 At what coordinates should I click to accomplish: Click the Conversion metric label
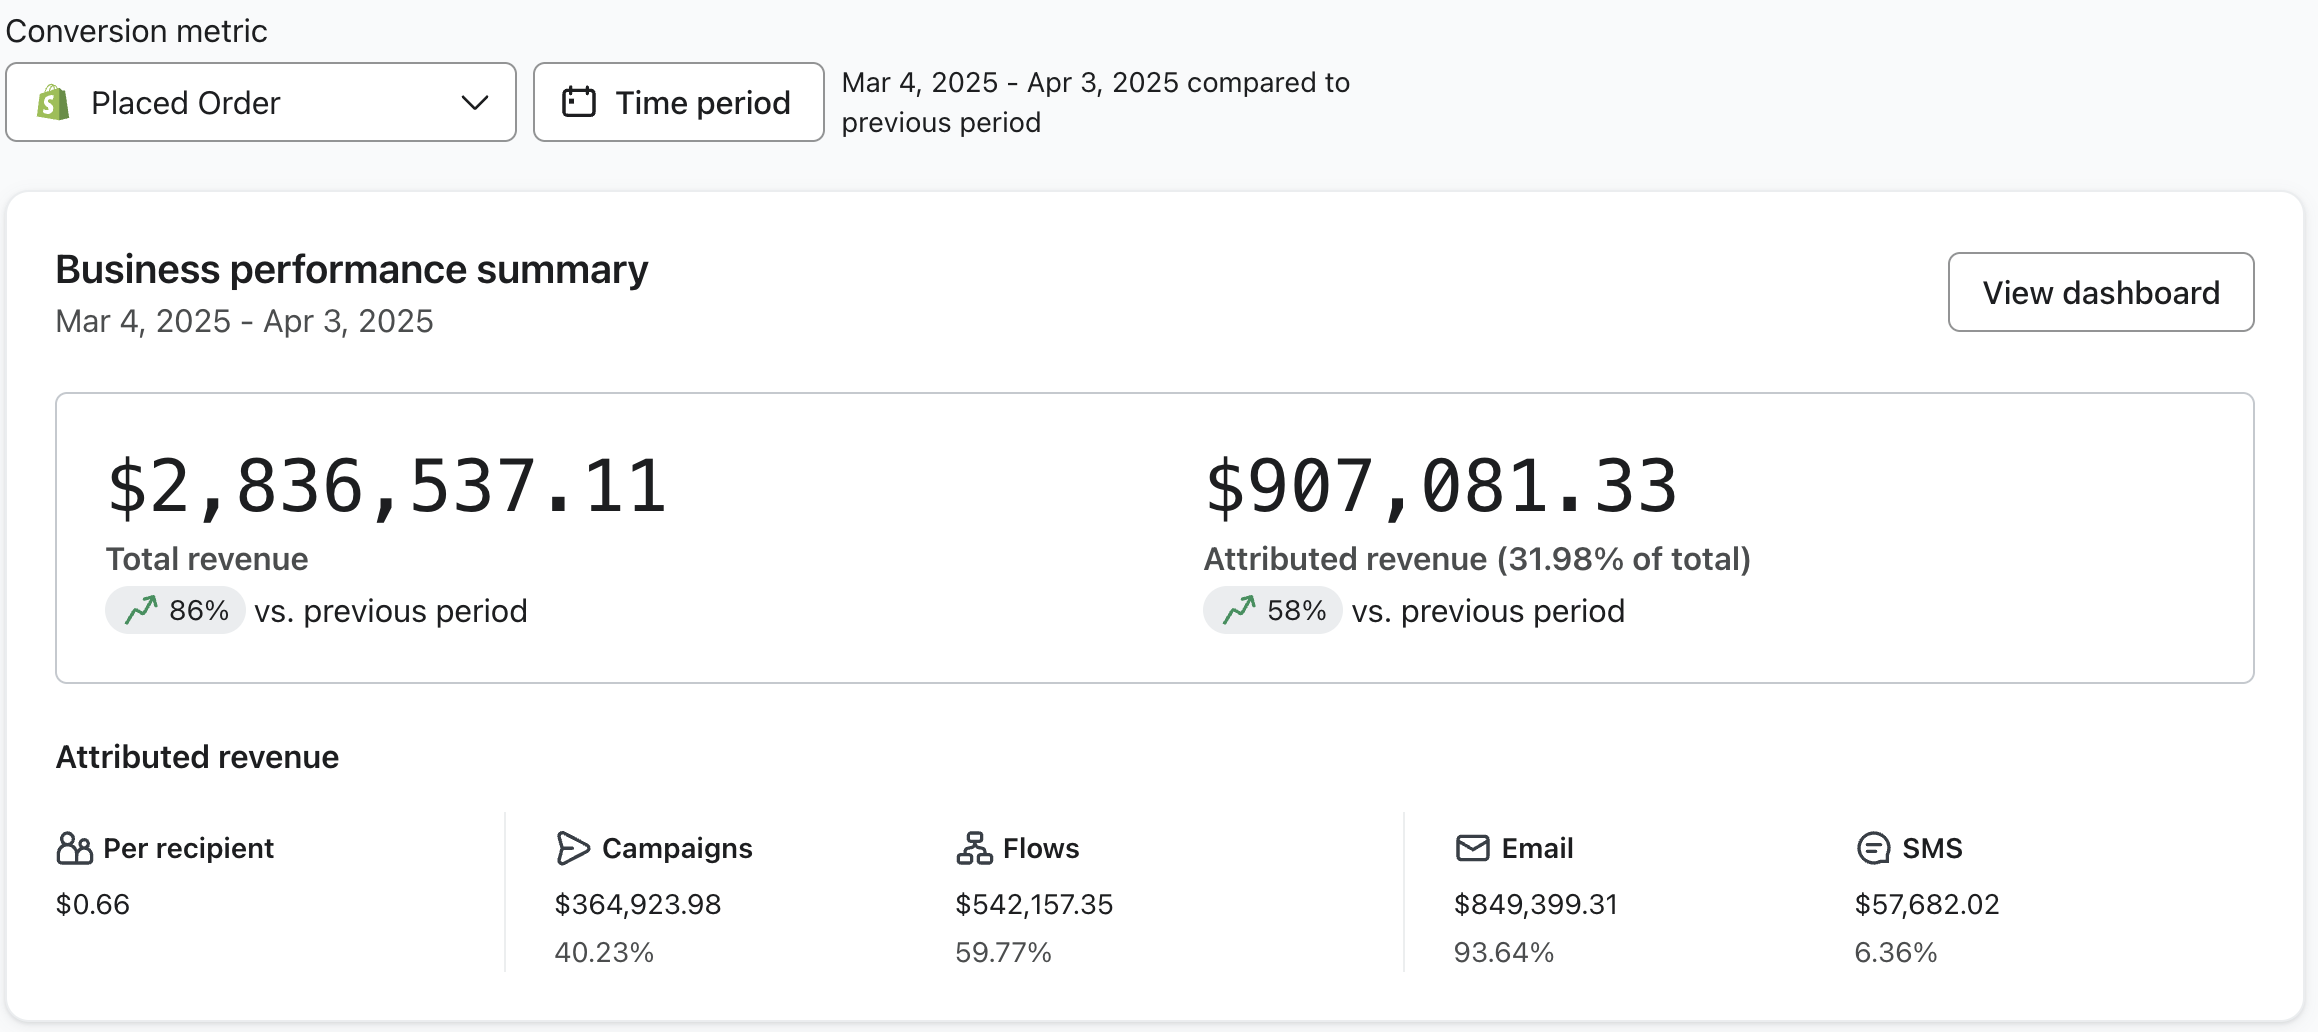coord(137,31)
